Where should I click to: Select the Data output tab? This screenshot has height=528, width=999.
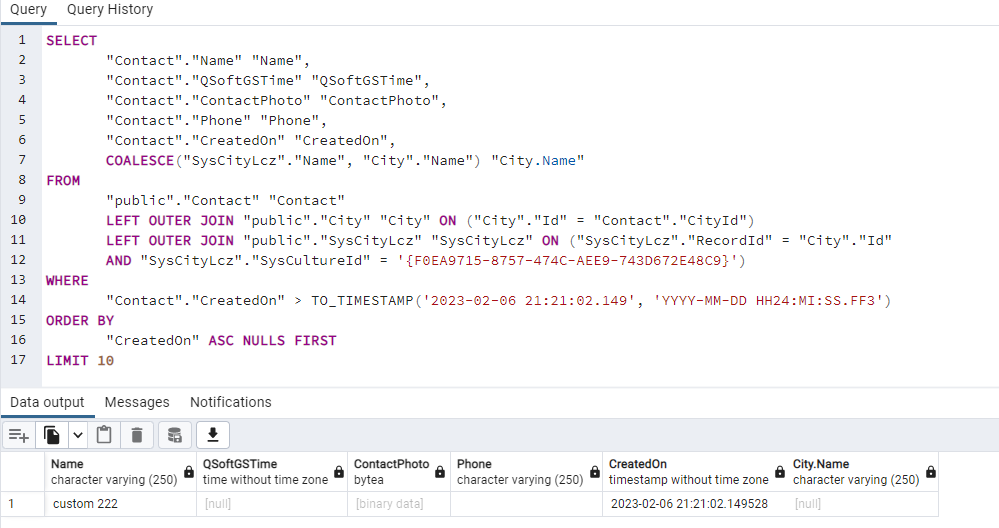(47, 403)
